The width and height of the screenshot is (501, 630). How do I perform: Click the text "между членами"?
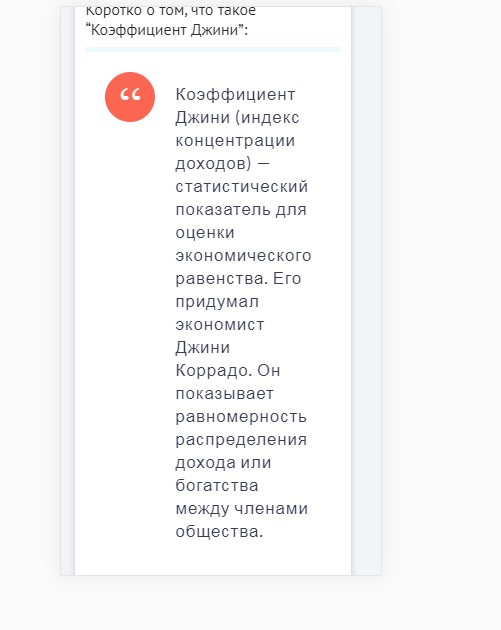click(x=242, y=509)
